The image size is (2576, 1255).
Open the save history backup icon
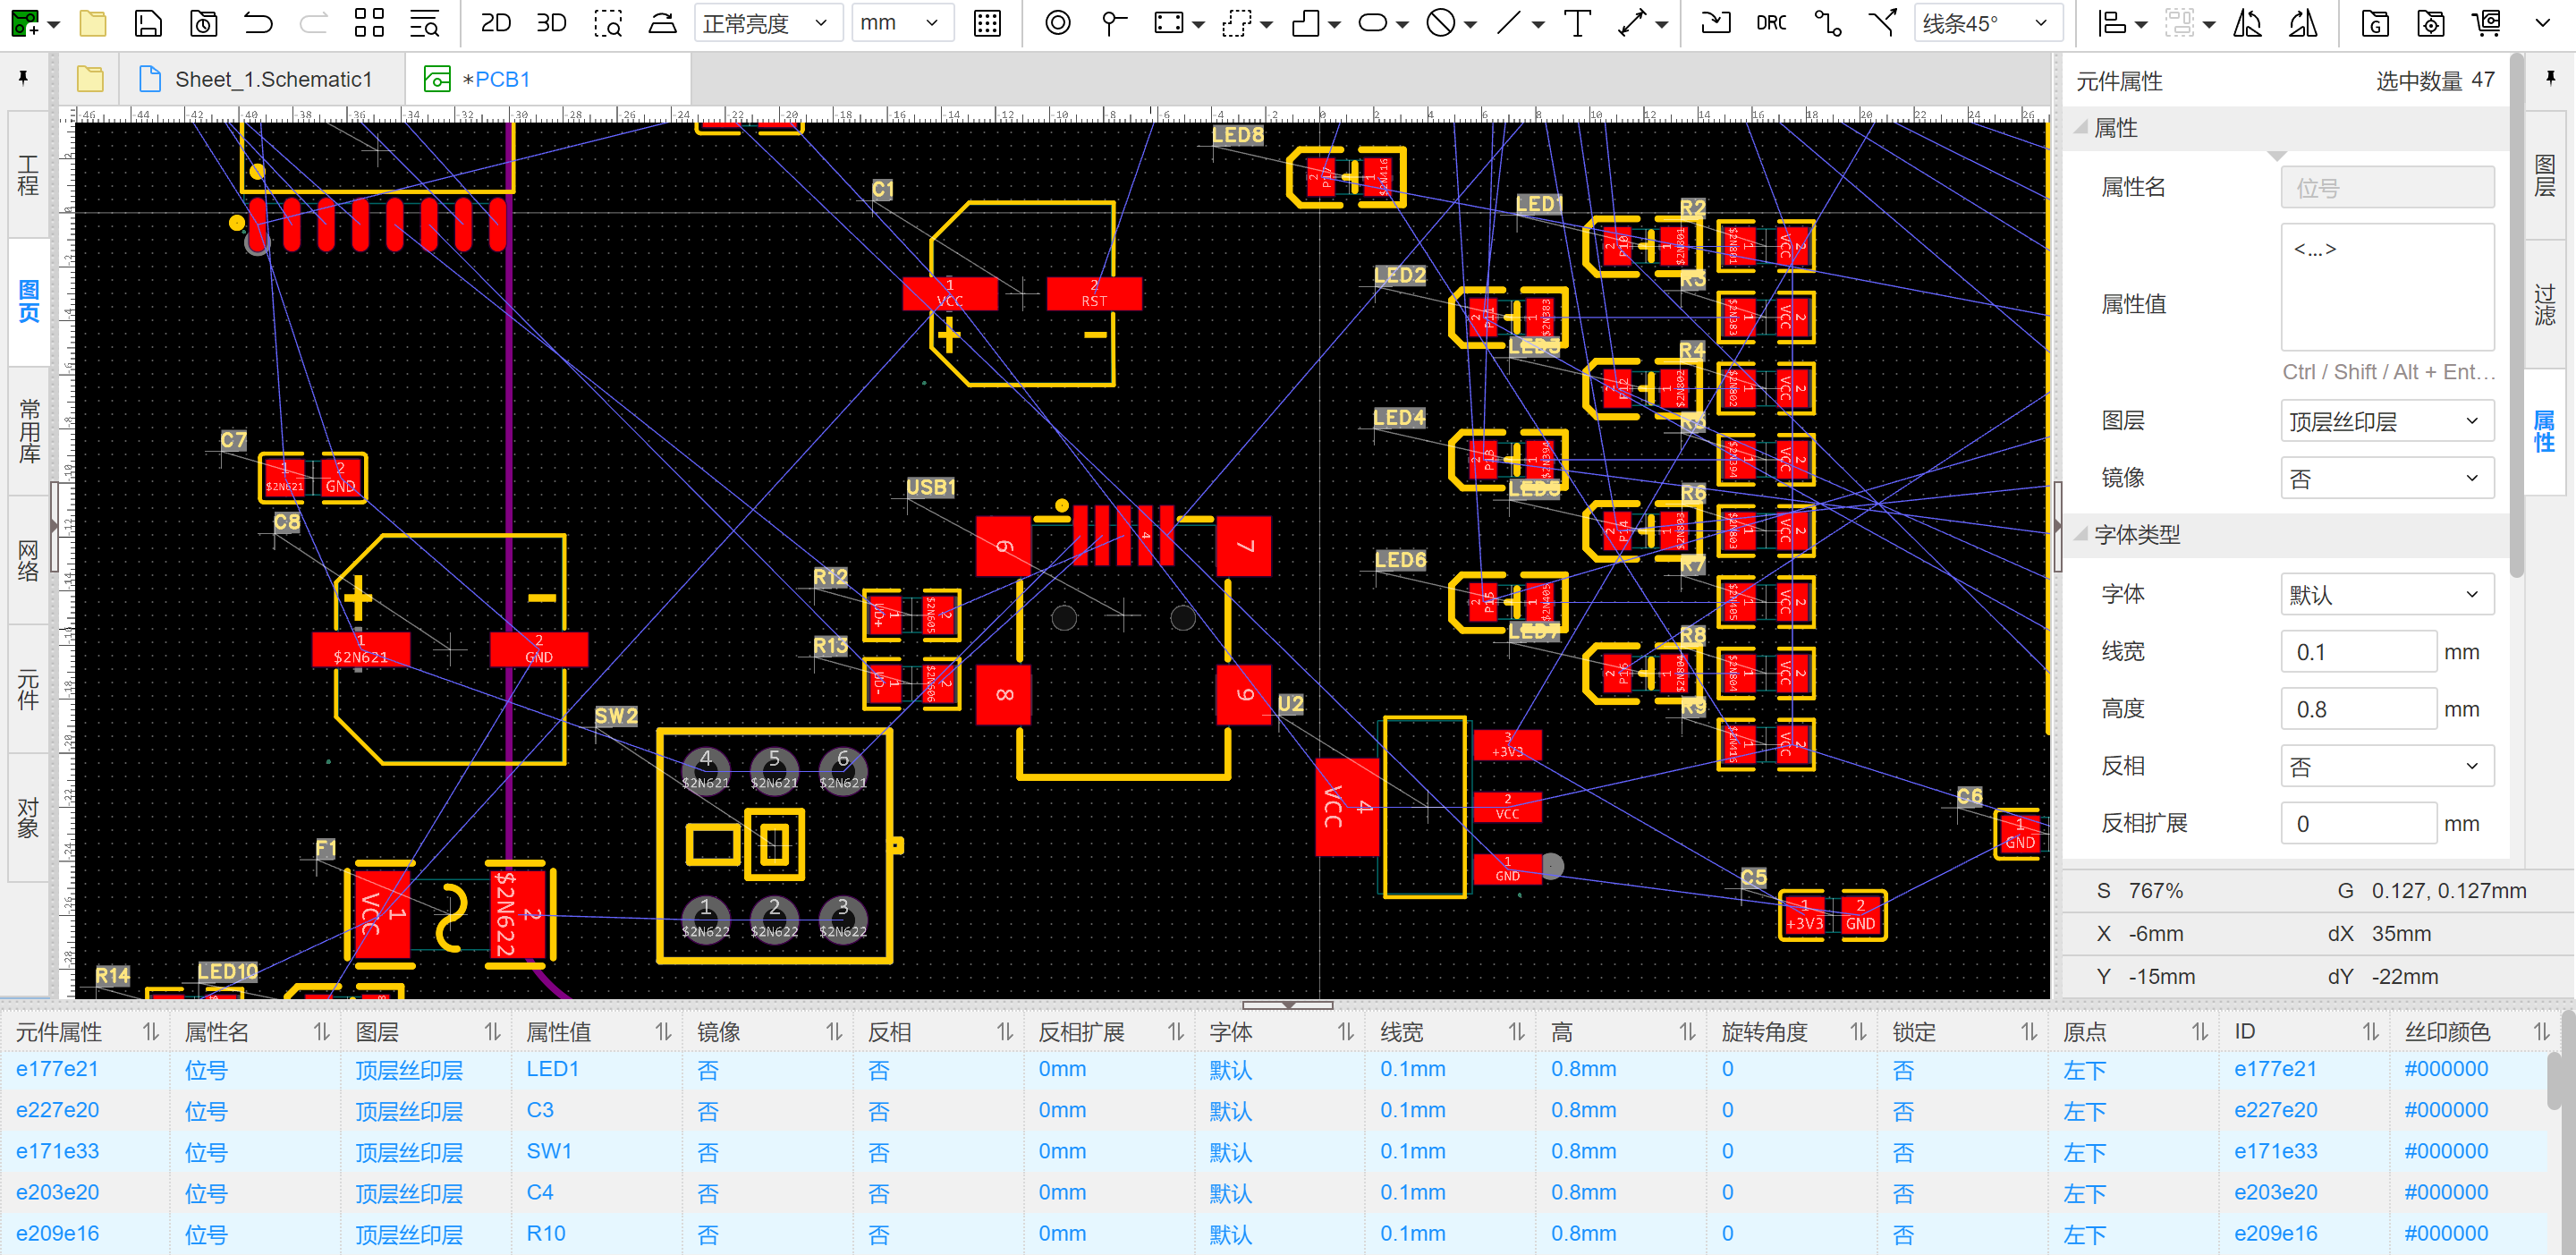point(204,22)
